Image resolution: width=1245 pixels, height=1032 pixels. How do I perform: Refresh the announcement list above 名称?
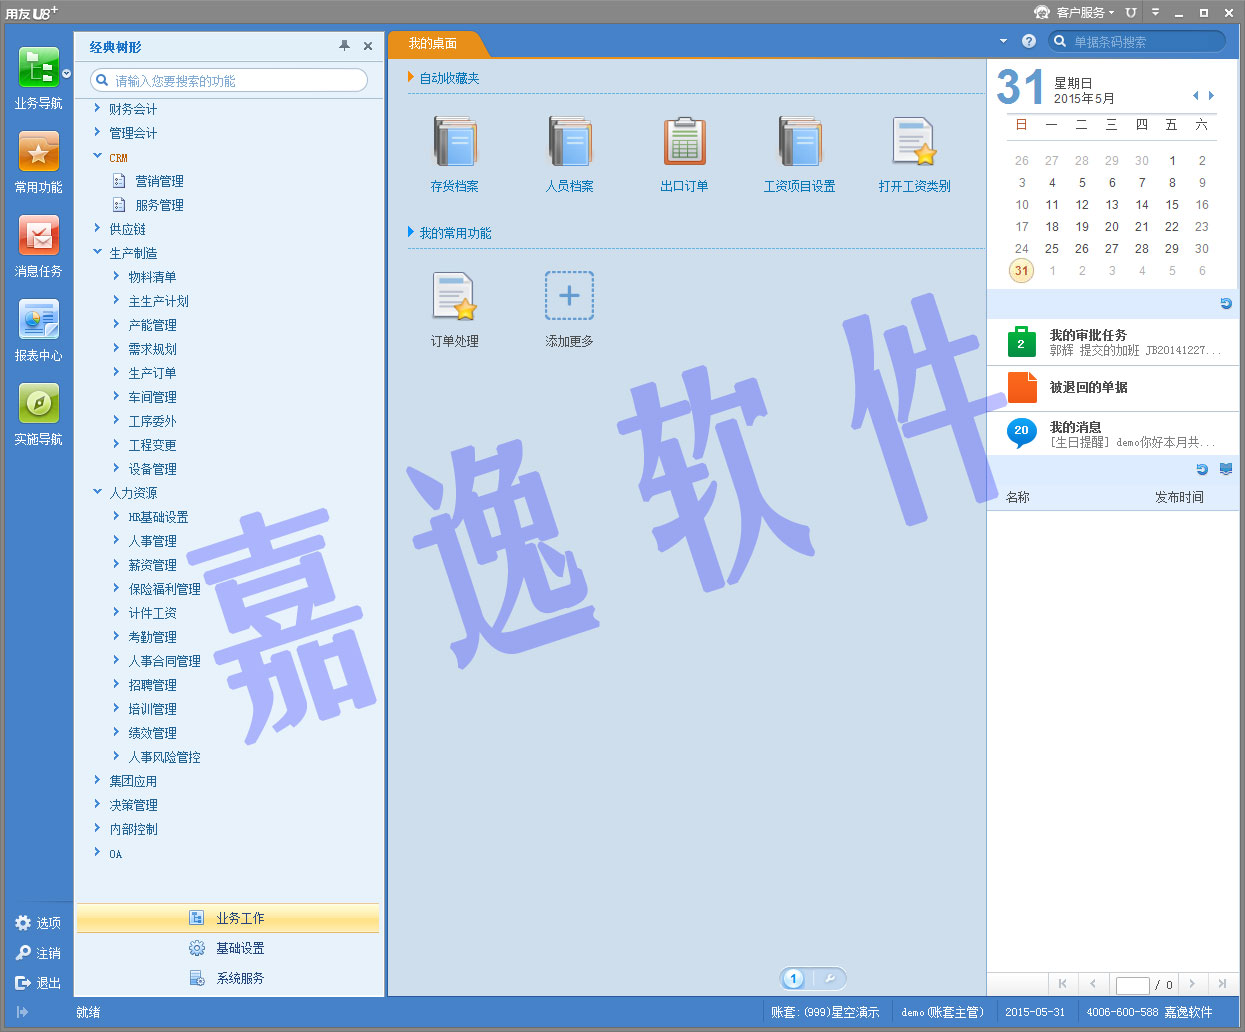coord(1202,470)
